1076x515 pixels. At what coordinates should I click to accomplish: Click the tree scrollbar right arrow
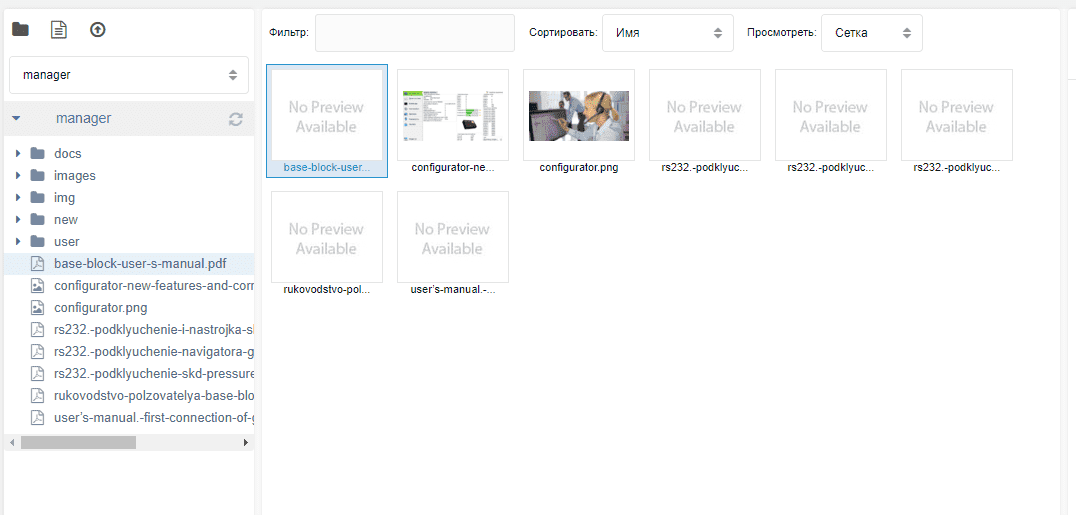point(246,443)
